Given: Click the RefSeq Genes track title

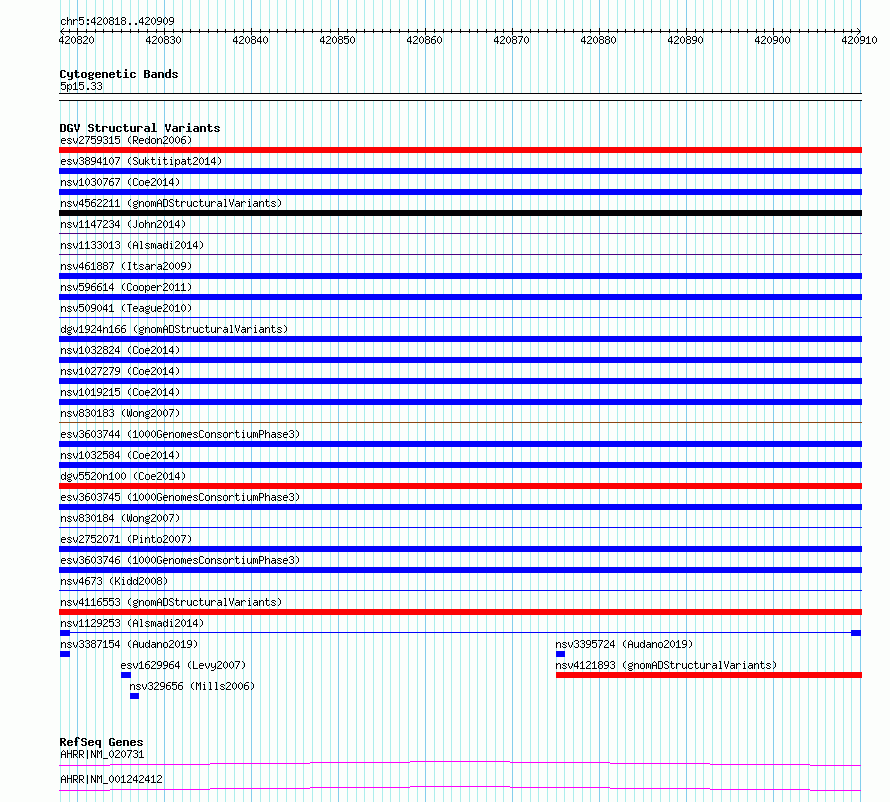Looking at the screenshot, I should pyautogui.click(x=101, y=742).
